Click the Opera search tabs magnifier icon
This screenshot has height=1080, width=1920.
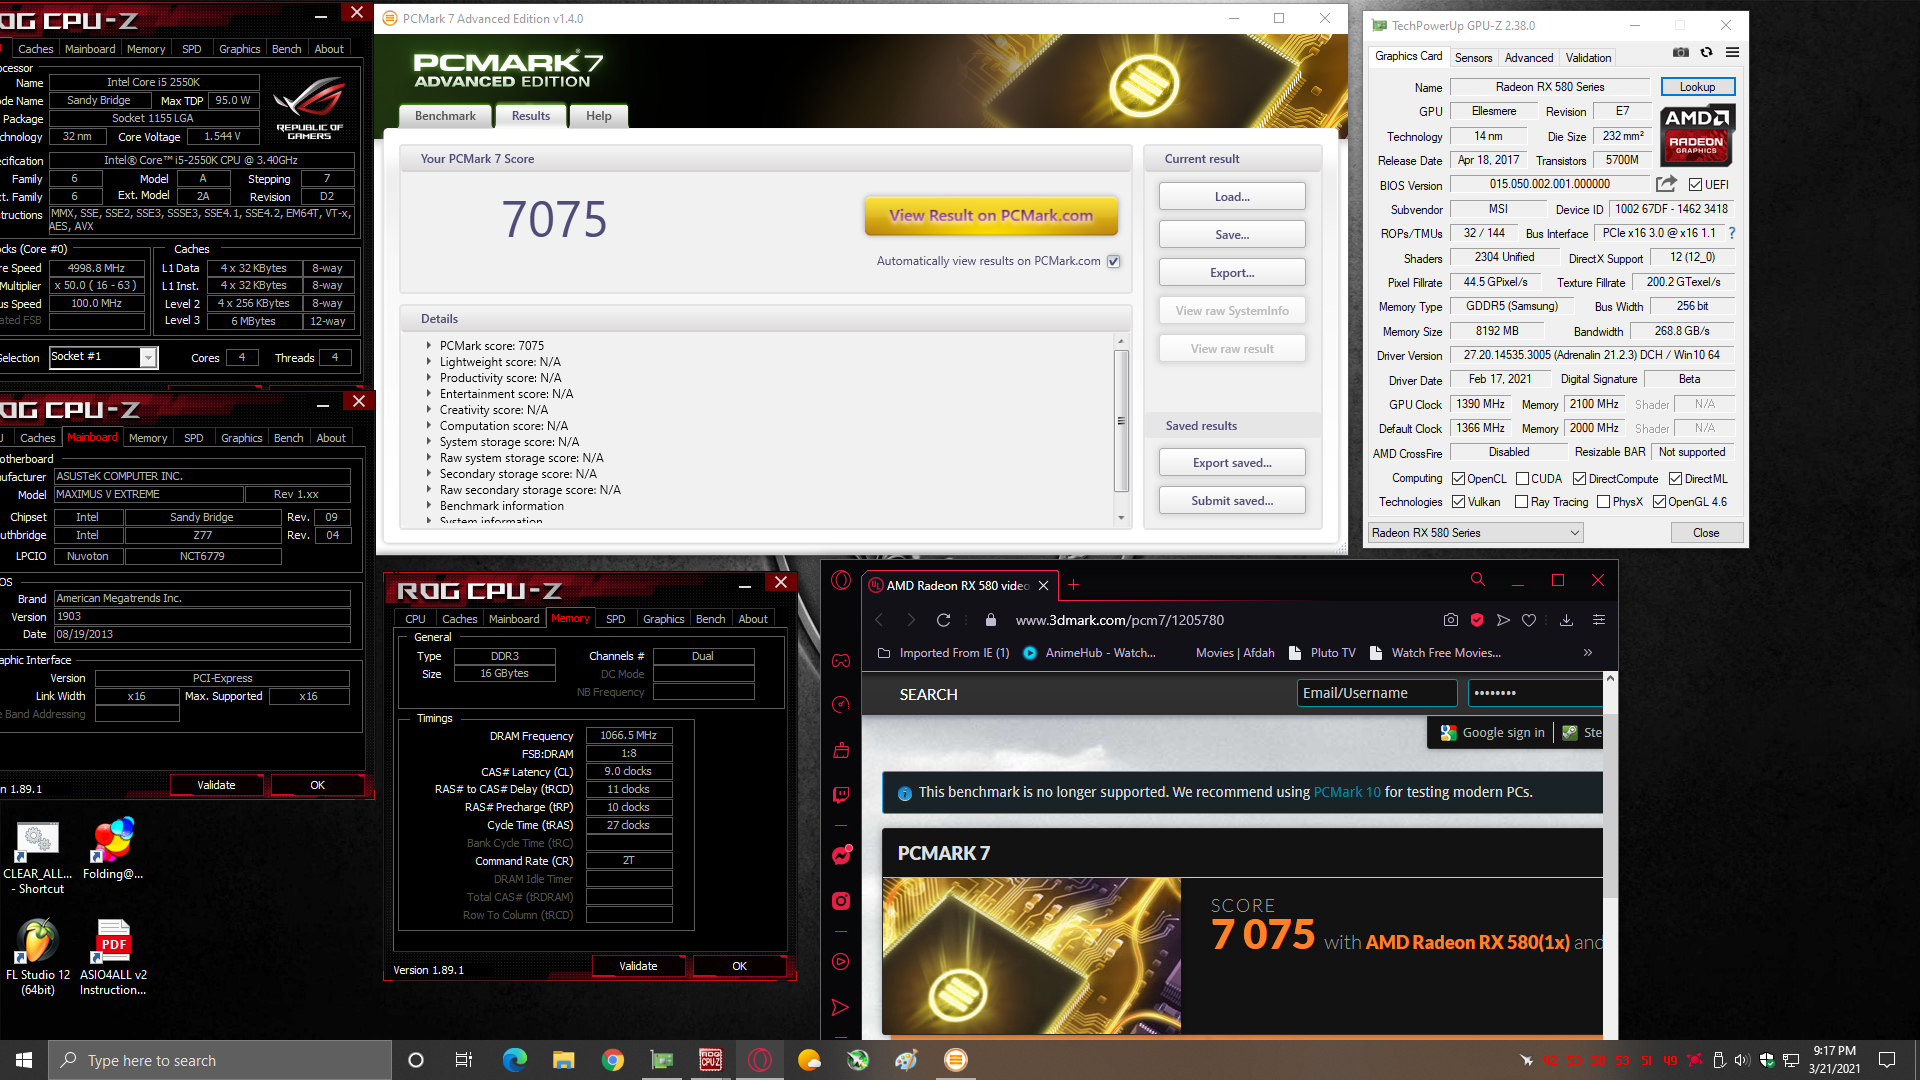click(x=1477, y=580)
